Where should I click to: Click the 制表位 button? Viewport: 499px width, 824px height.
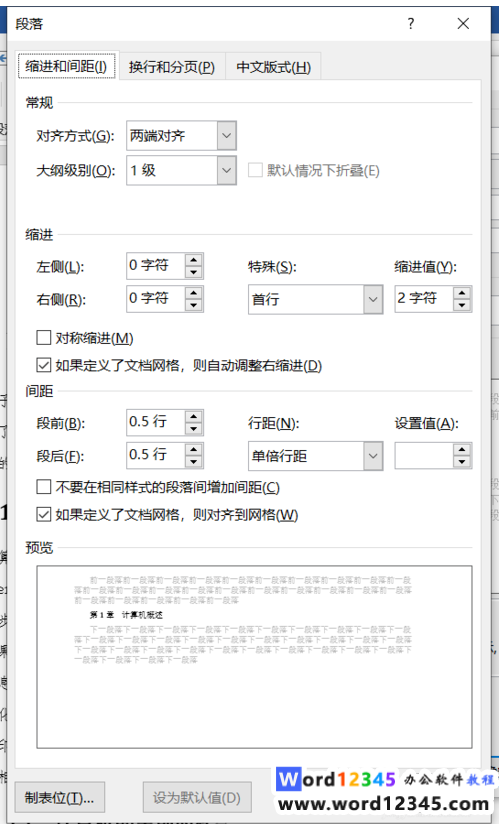tap(59, 798)
